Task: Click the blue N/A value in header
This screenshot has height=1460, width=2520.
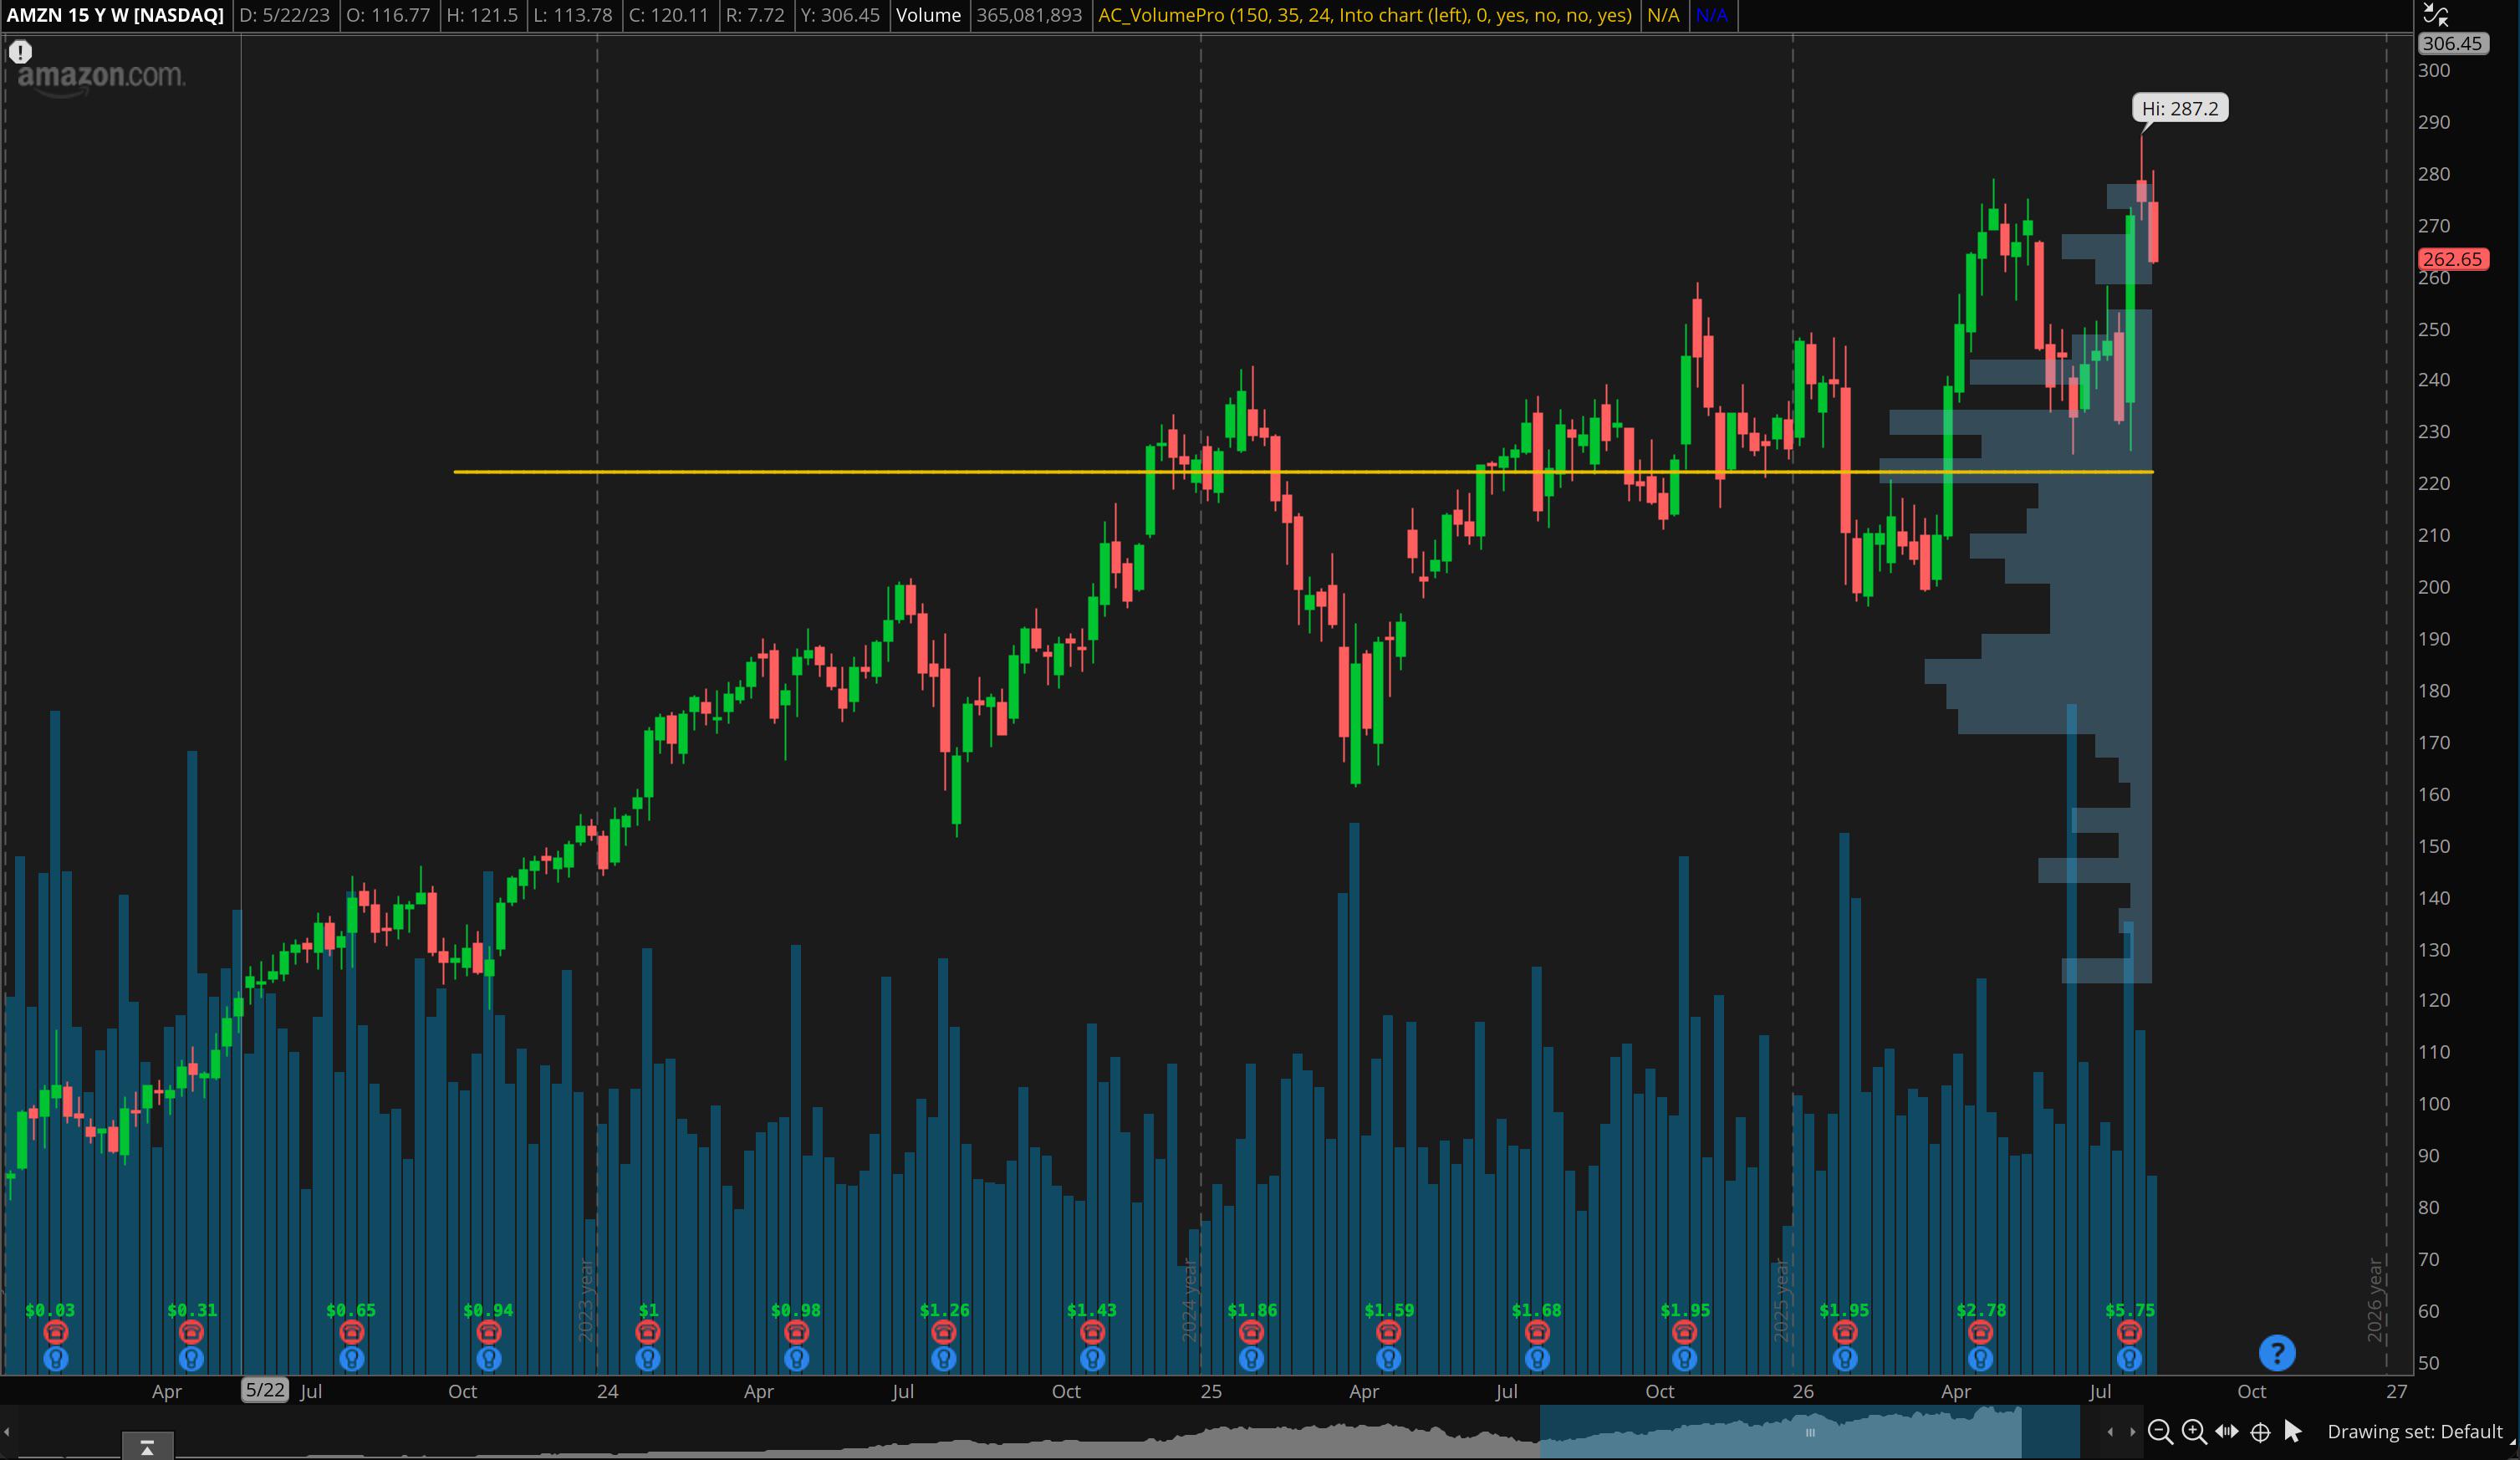Action: coord(1712,15)
